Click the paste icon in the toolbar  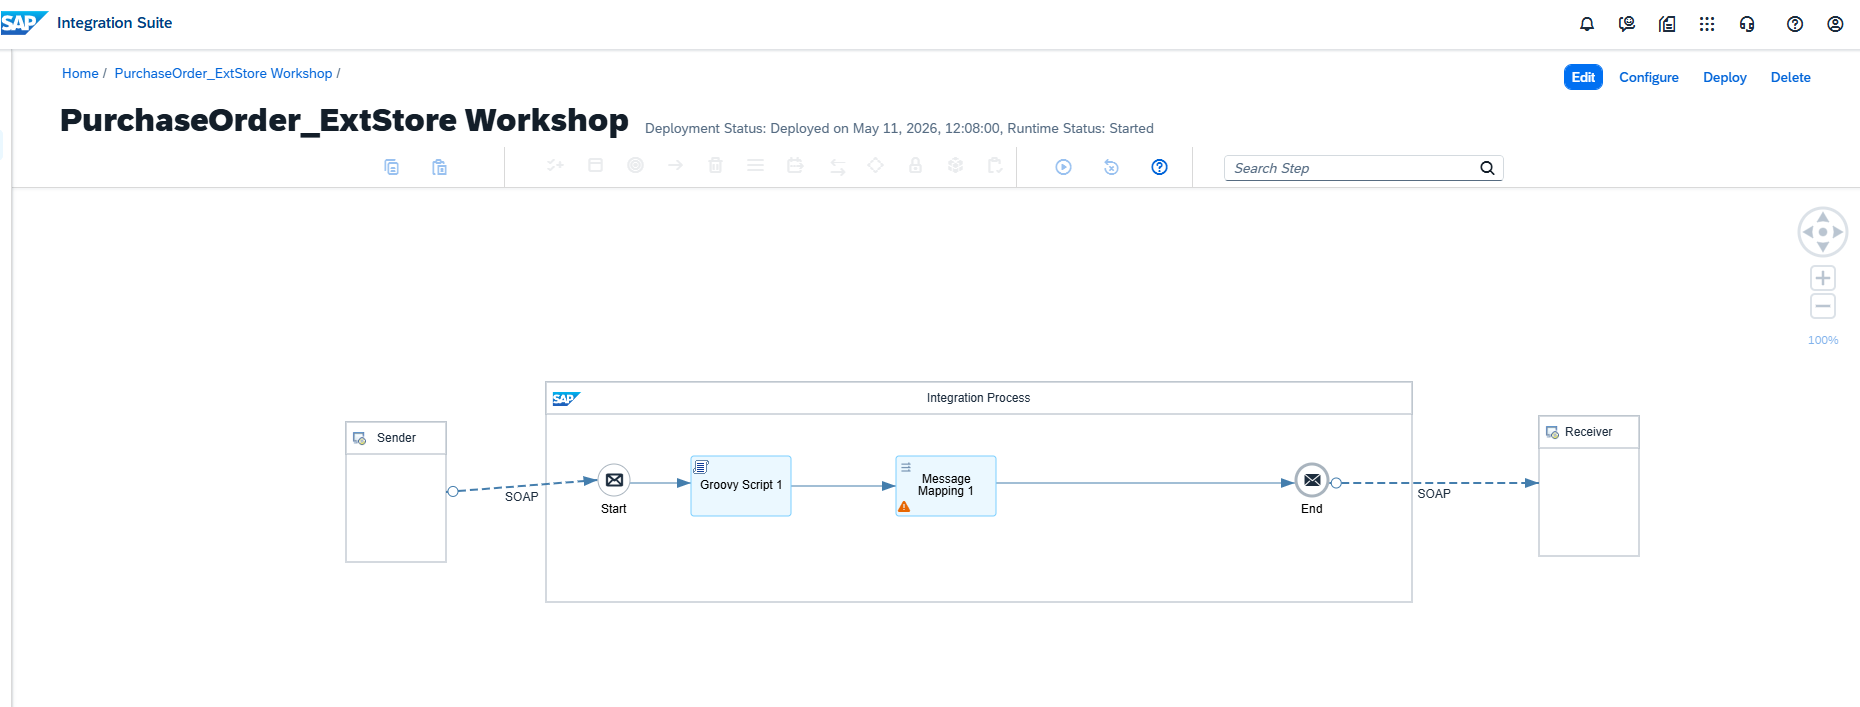point(440,167)
